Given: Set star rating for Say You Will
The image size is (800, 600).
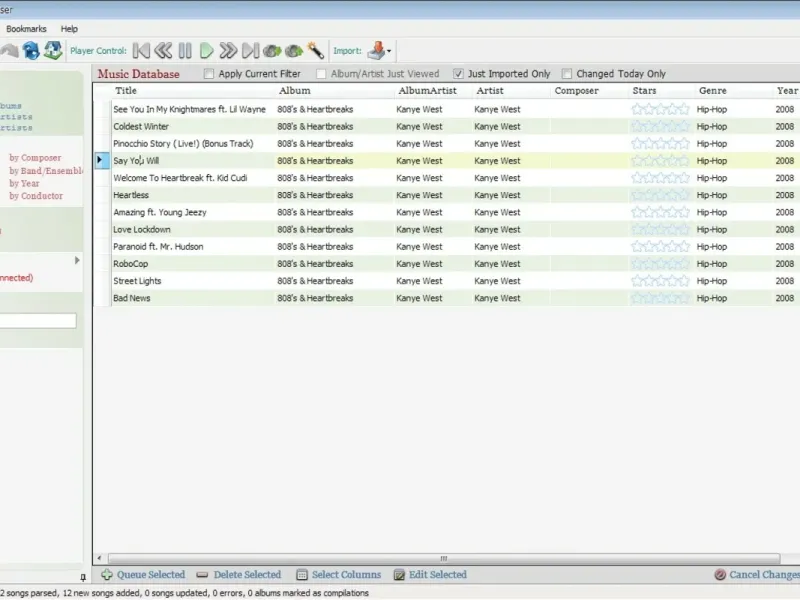Looking at the screenshot, I should (x=660, y=160).
